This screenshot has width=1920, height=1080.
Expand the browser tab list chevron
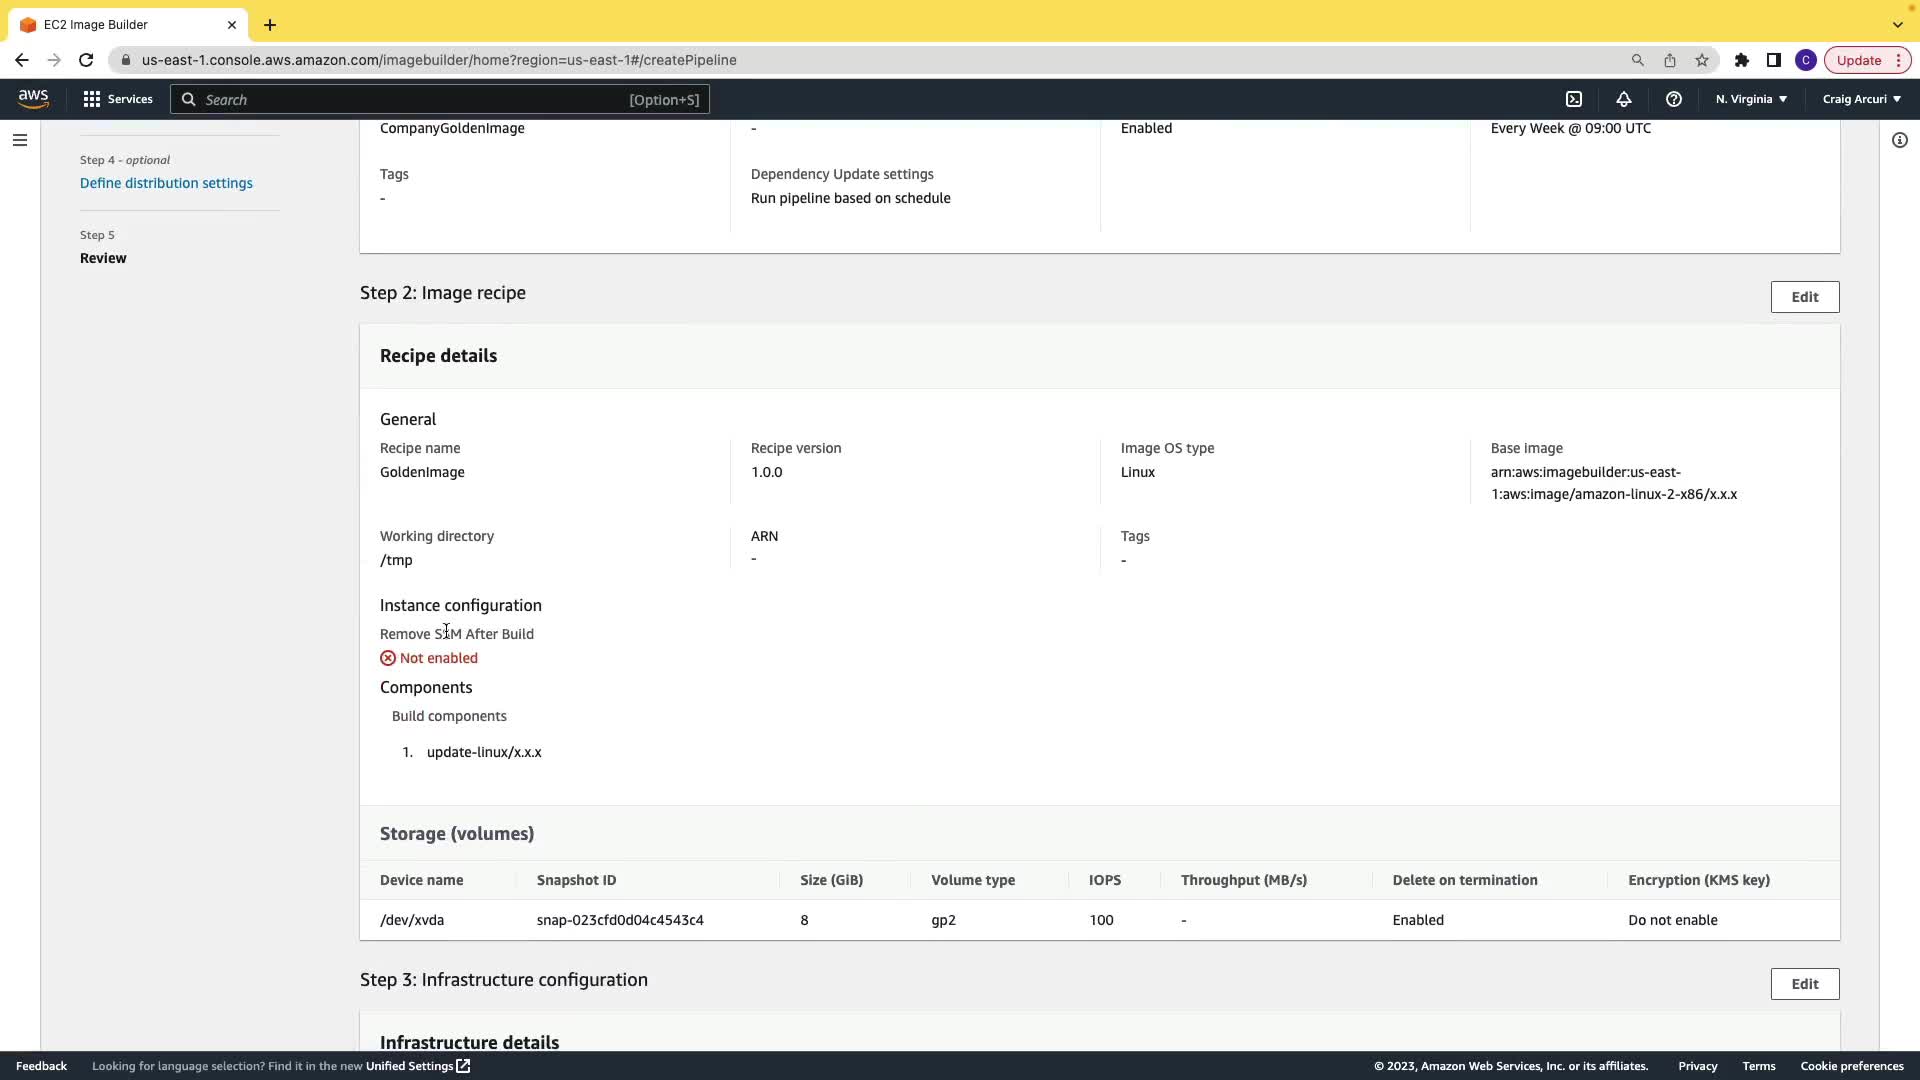[1897, 24]
